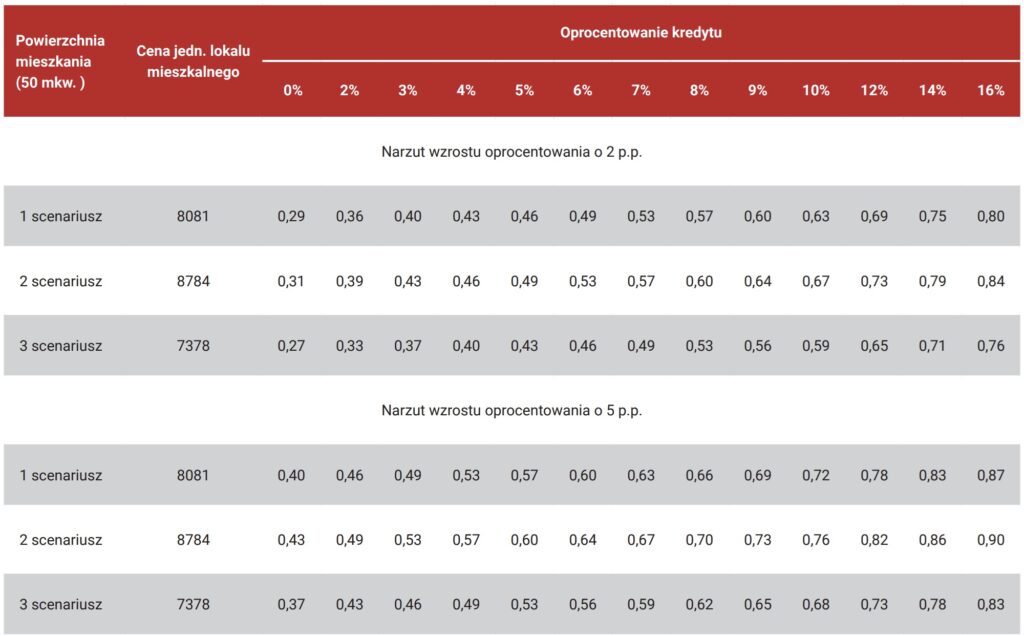
Task: Click the 0,80 value cell
Action: click(990, 216)
